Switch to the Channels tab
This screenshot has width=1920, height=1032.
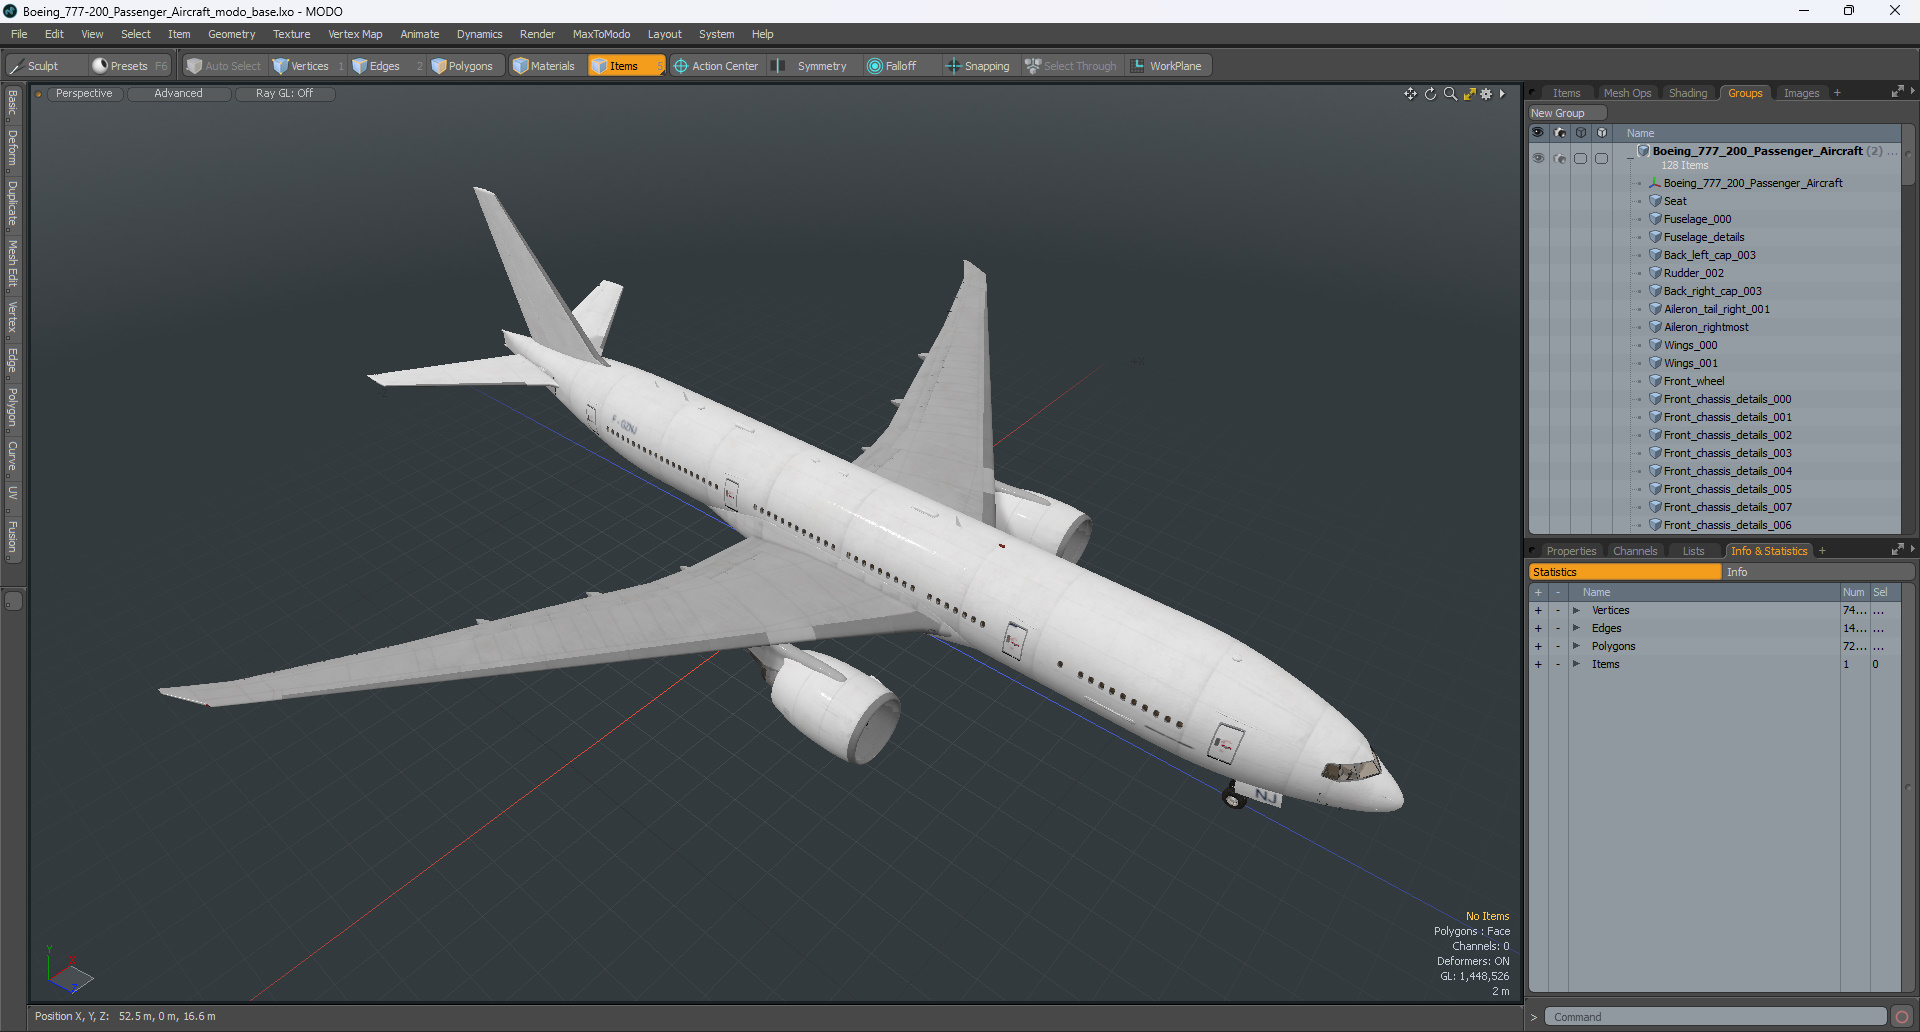coord(1635,551)
